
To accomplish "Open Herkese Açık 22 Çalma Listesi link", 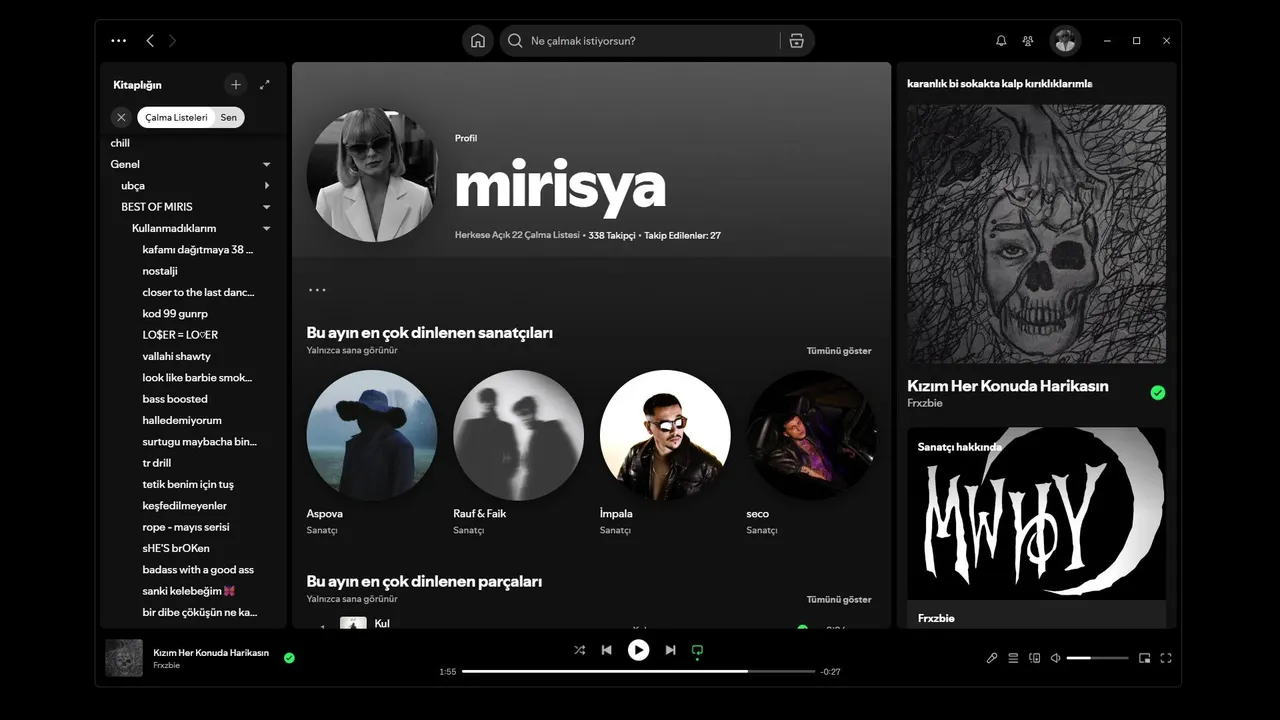I will [517, 236].
